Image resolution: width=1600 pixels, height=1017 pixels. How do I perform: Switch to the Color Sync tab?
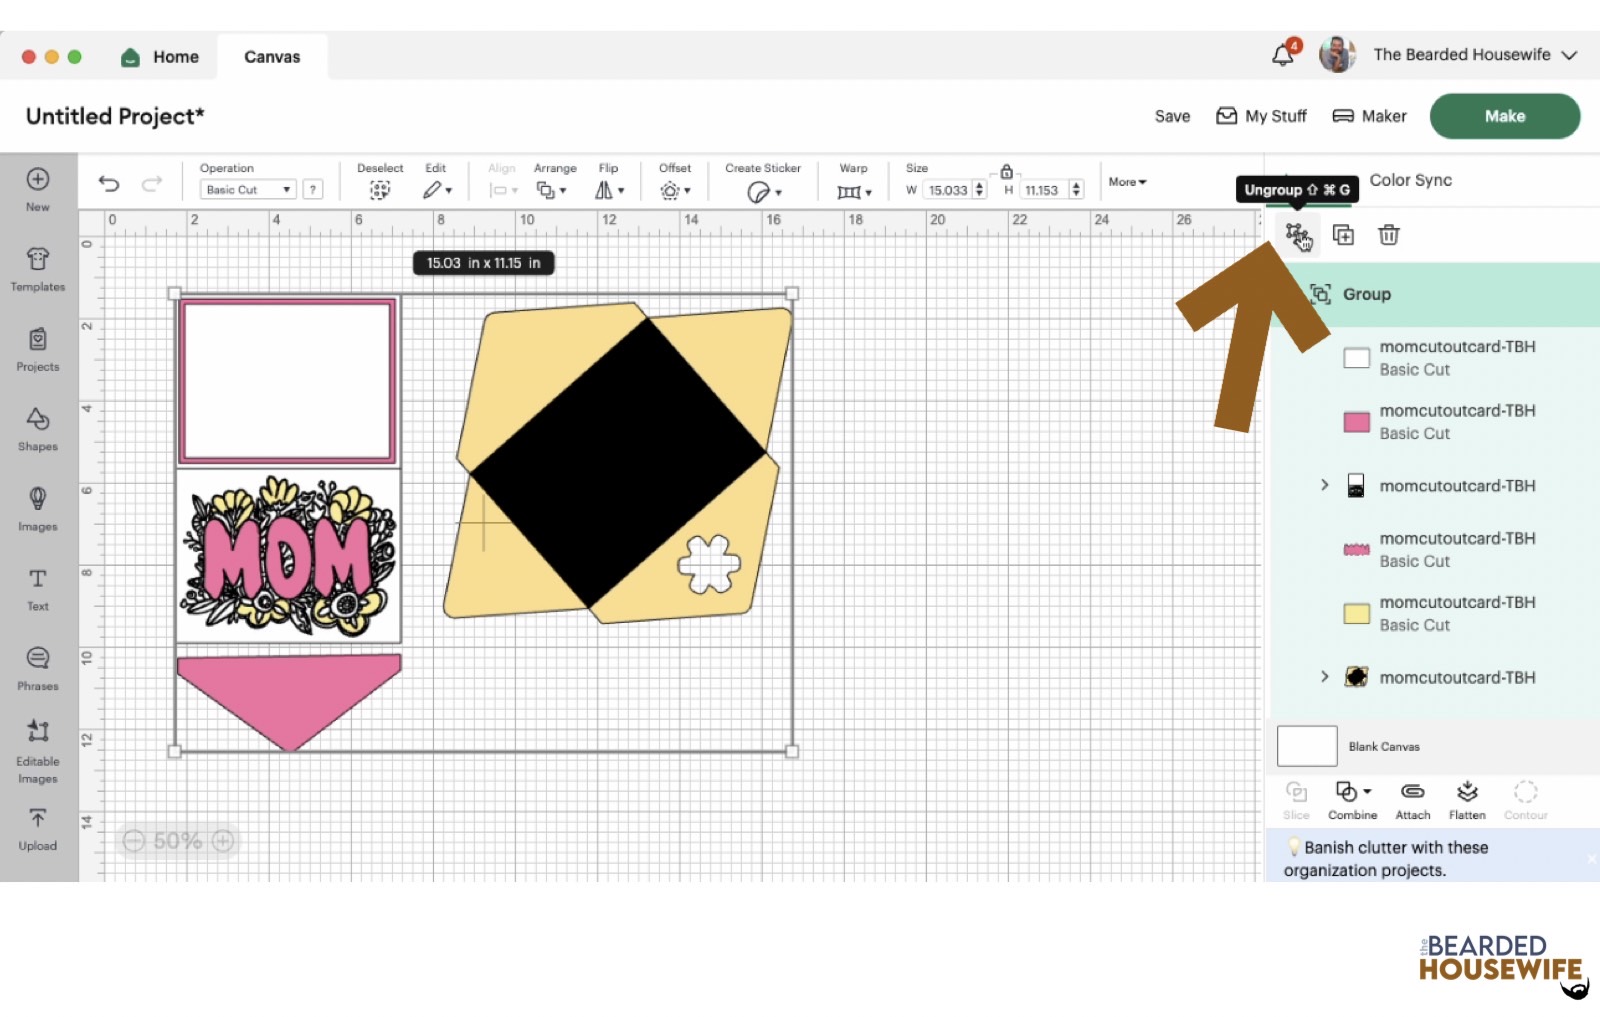(1410, 180)
